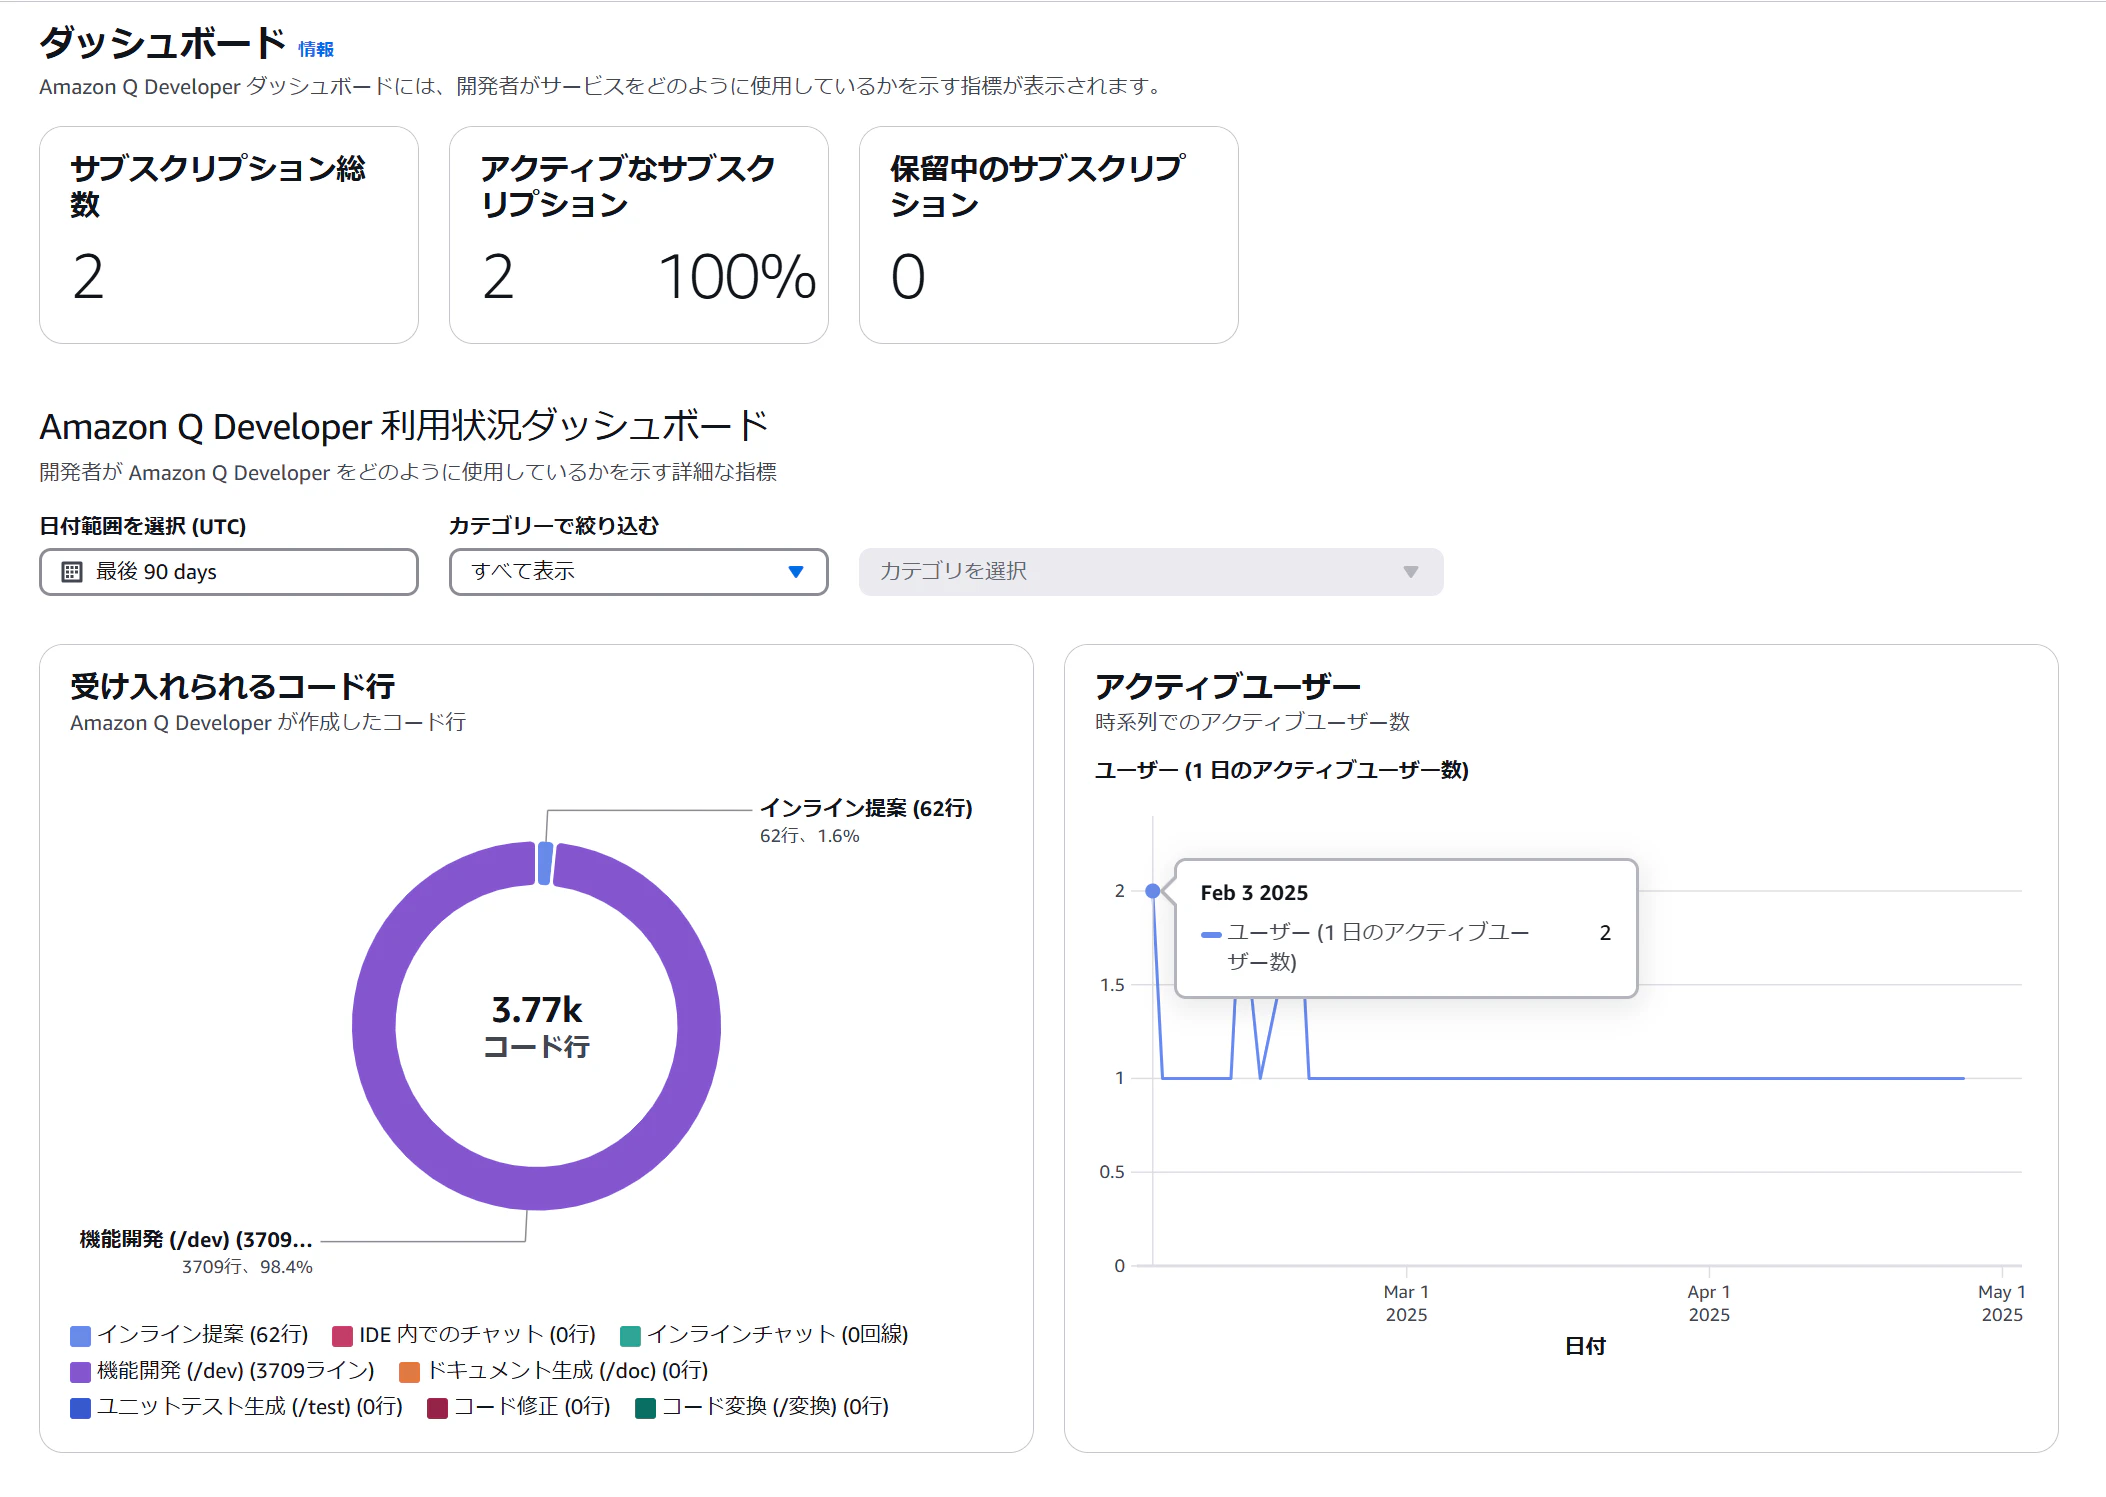Click the 機能開発 (/dev) (3709... chart label
Image resolution: width=2106 pixels, height=1497 pixels.
tap(196, 1240)
